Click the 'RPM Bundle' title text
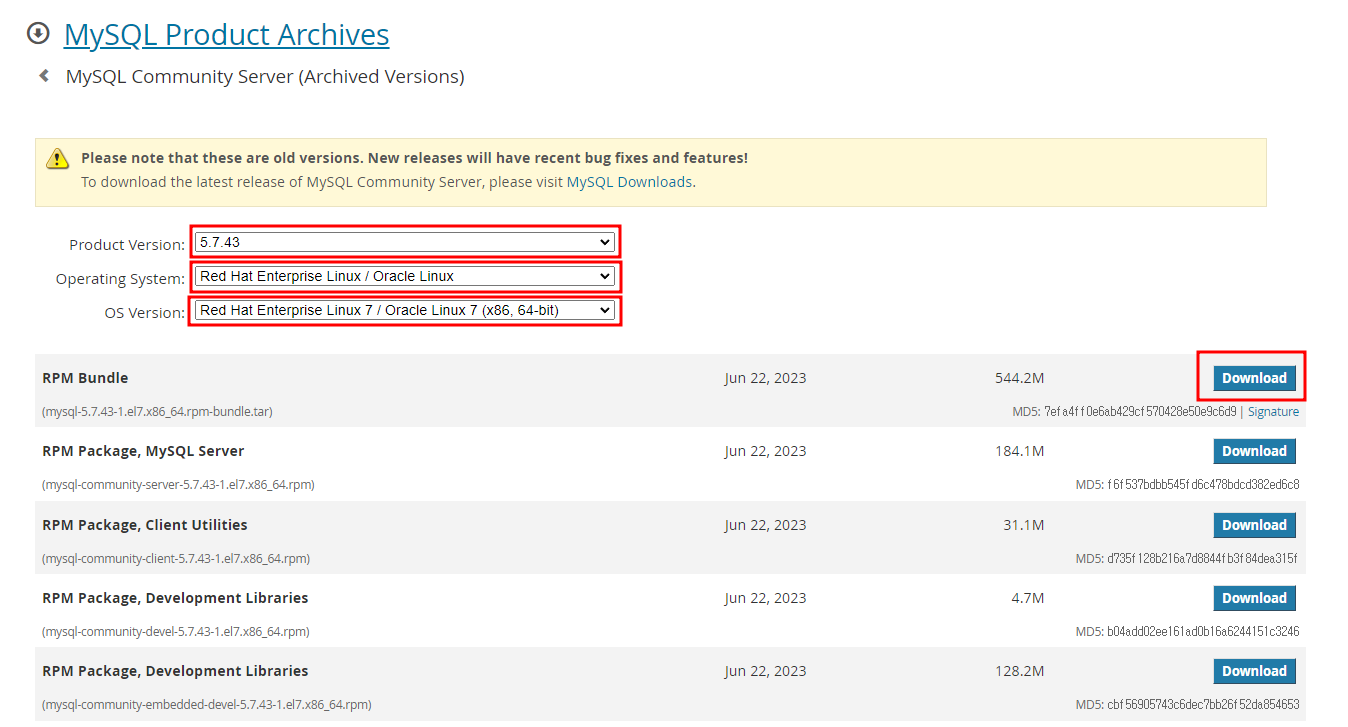The width and height of the screenshot is (1348, 727). tap(85, 378)
